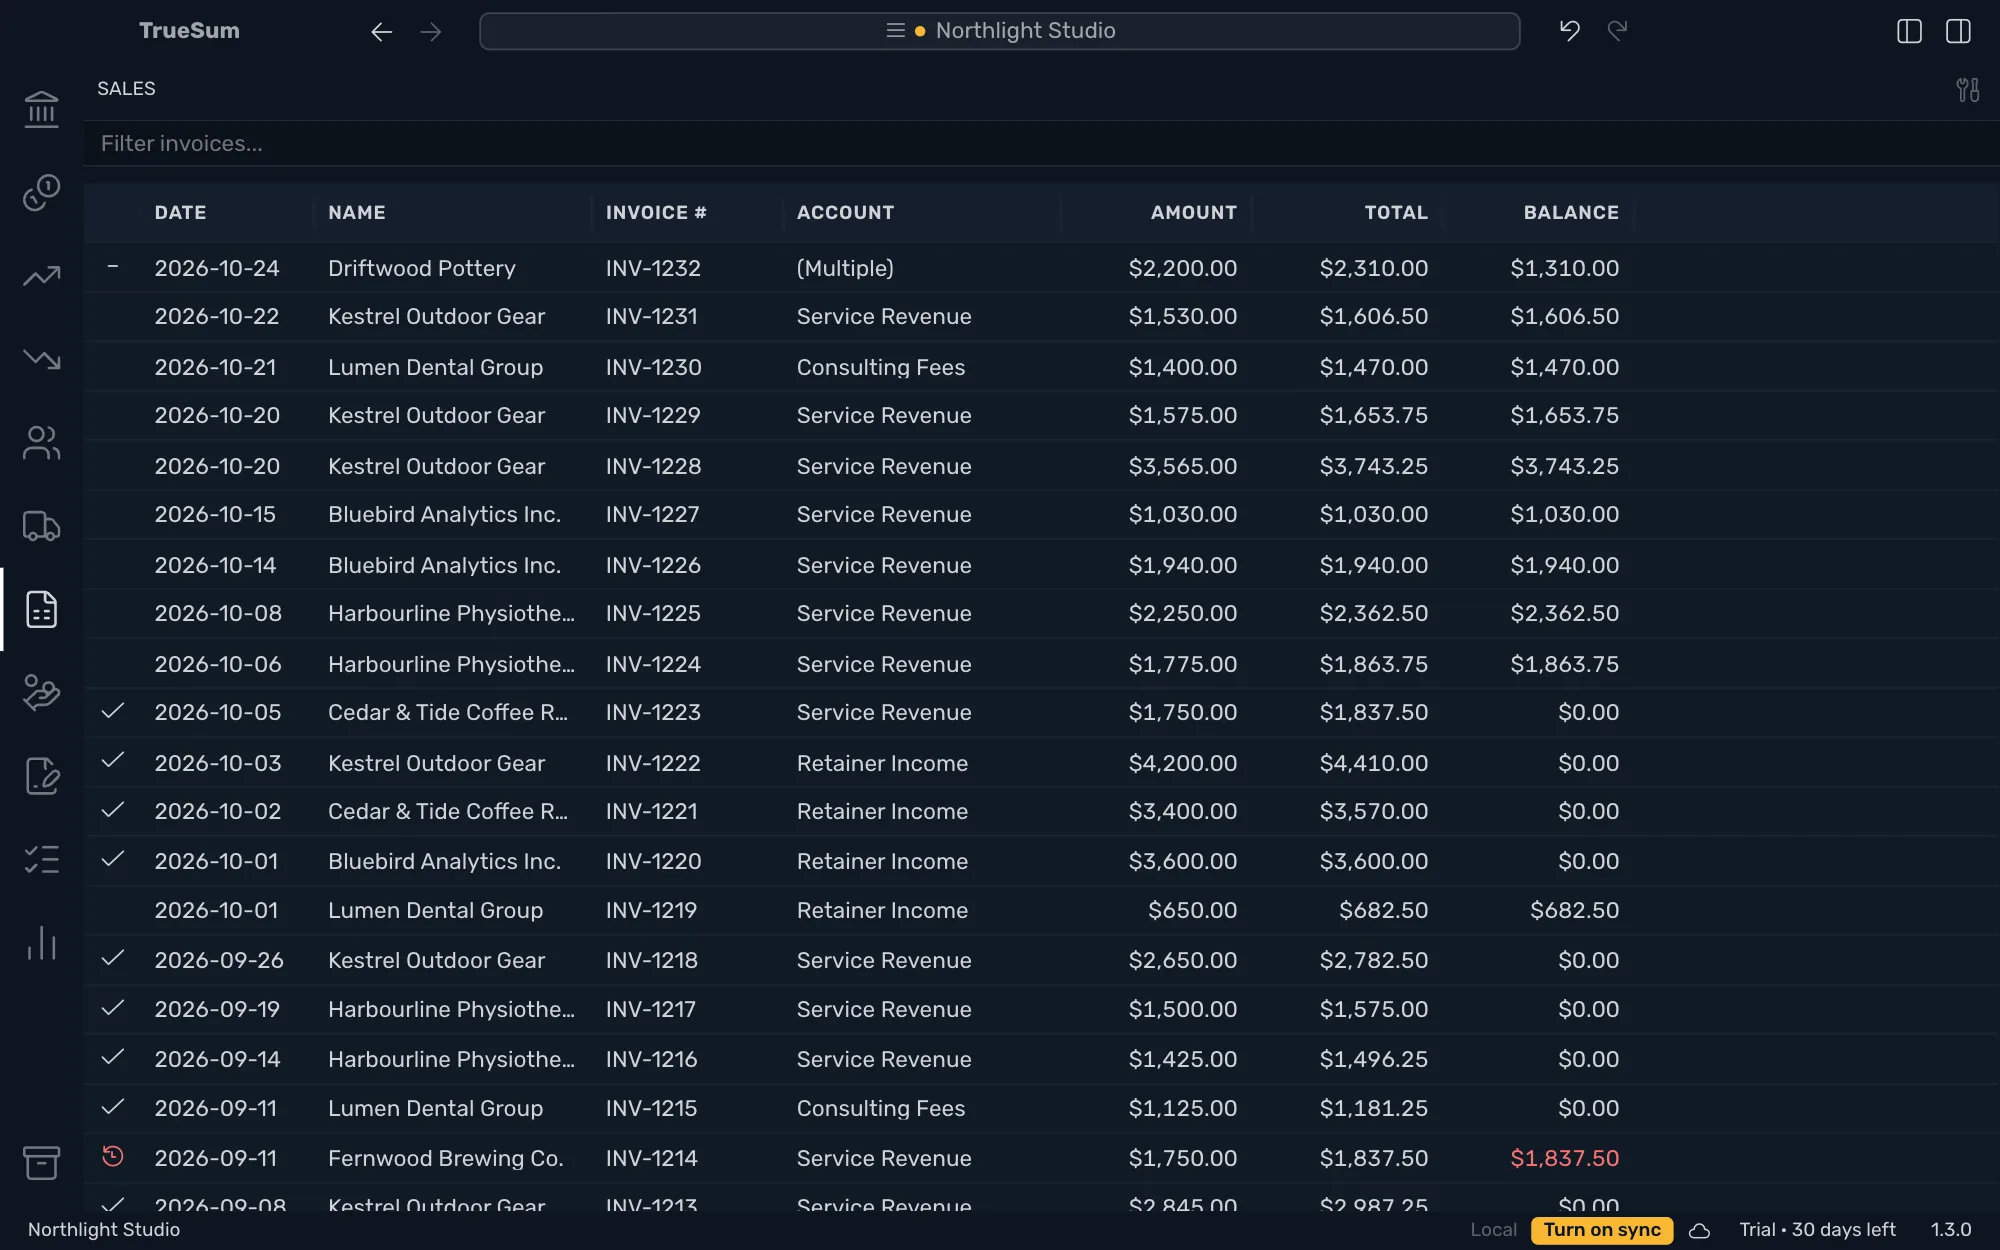Viewport: 2000px width, 1250px height.
Task: Navigate forward with the right arrow
Action: click(x=430, y=32)
